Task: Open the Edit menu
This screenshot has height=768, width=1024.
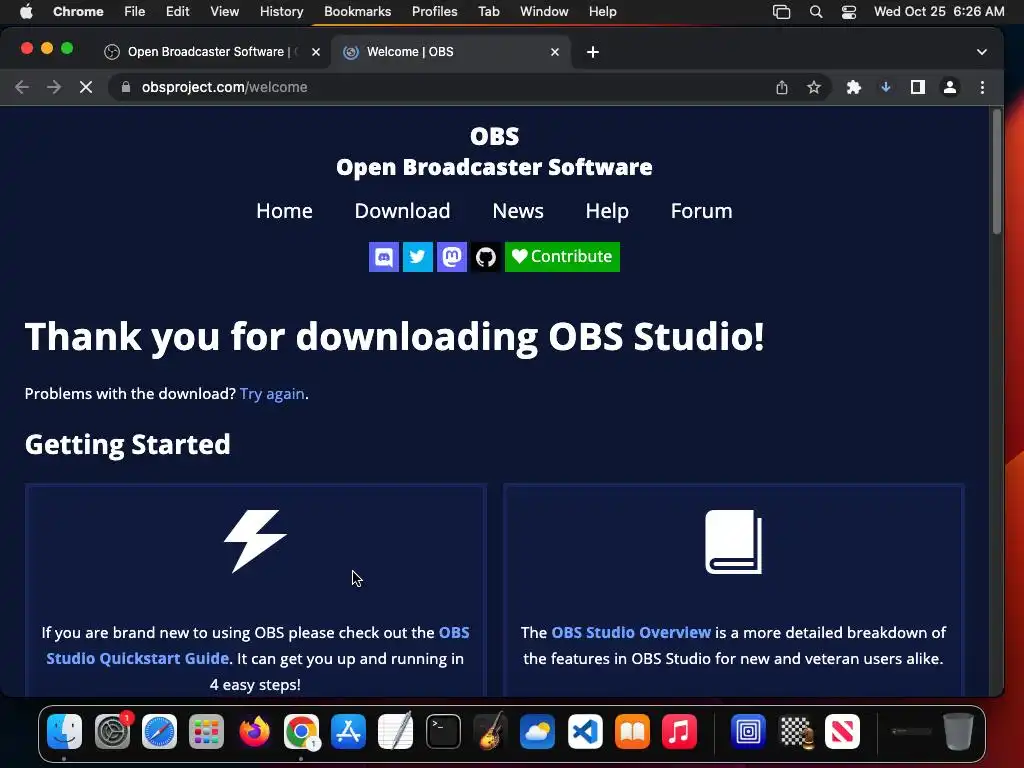Action: point(178,12)
